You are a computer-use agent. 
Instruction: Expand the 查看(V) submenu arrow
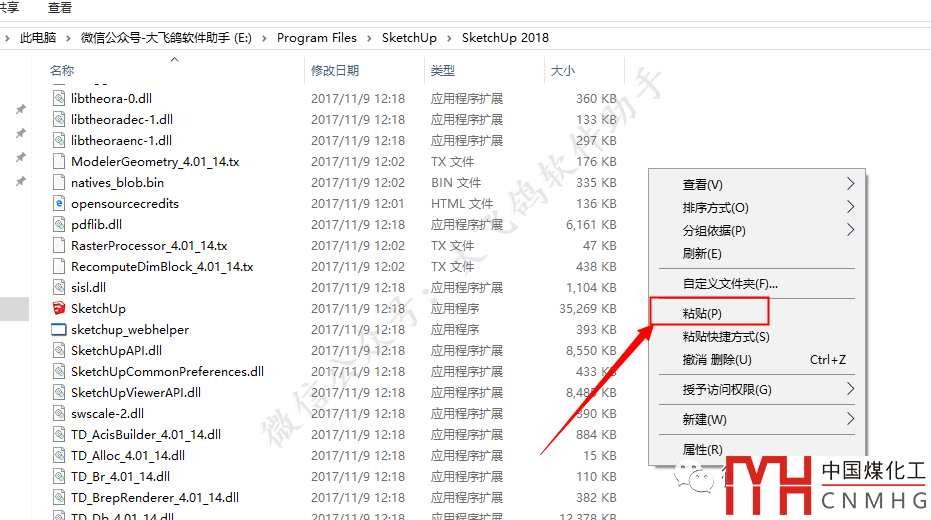pos(850,184)
